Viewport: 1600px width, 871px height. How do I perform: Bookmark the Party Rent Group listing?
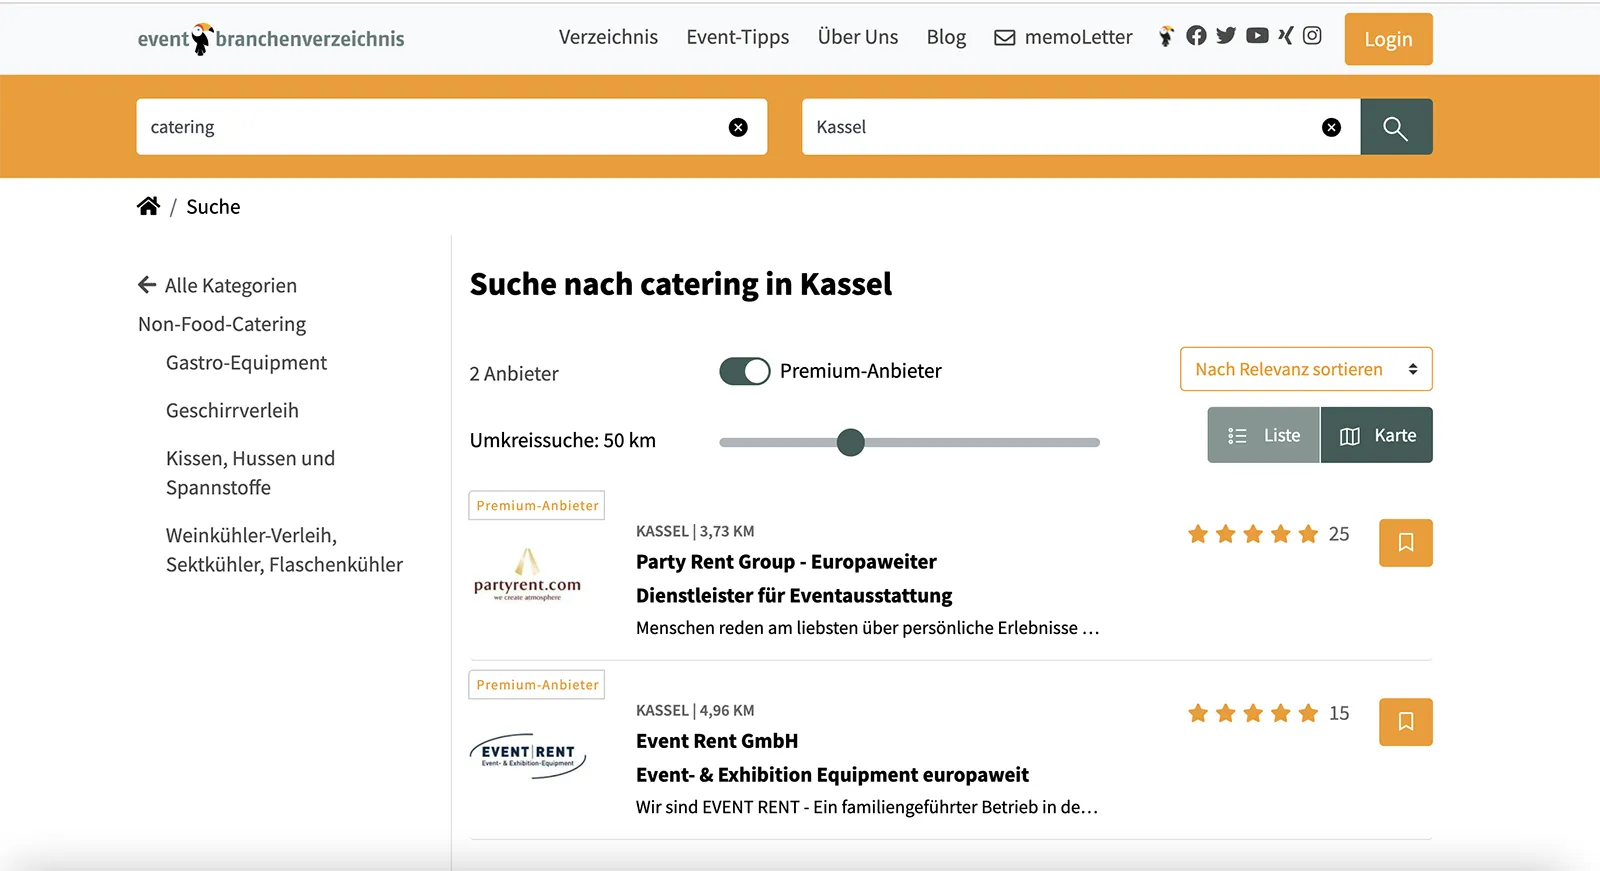(x=1405, y=543)
